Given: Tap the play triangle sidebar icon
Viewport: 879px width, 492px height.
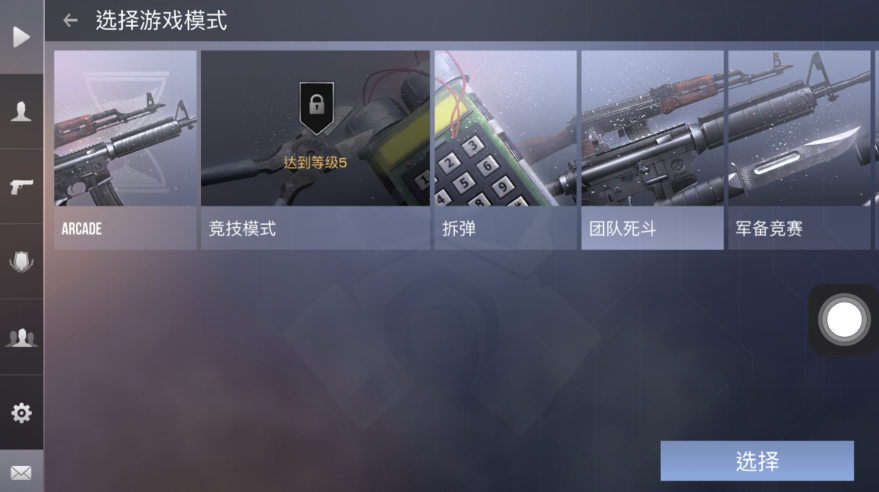Looking at the screenshot, I should point(21,37).
